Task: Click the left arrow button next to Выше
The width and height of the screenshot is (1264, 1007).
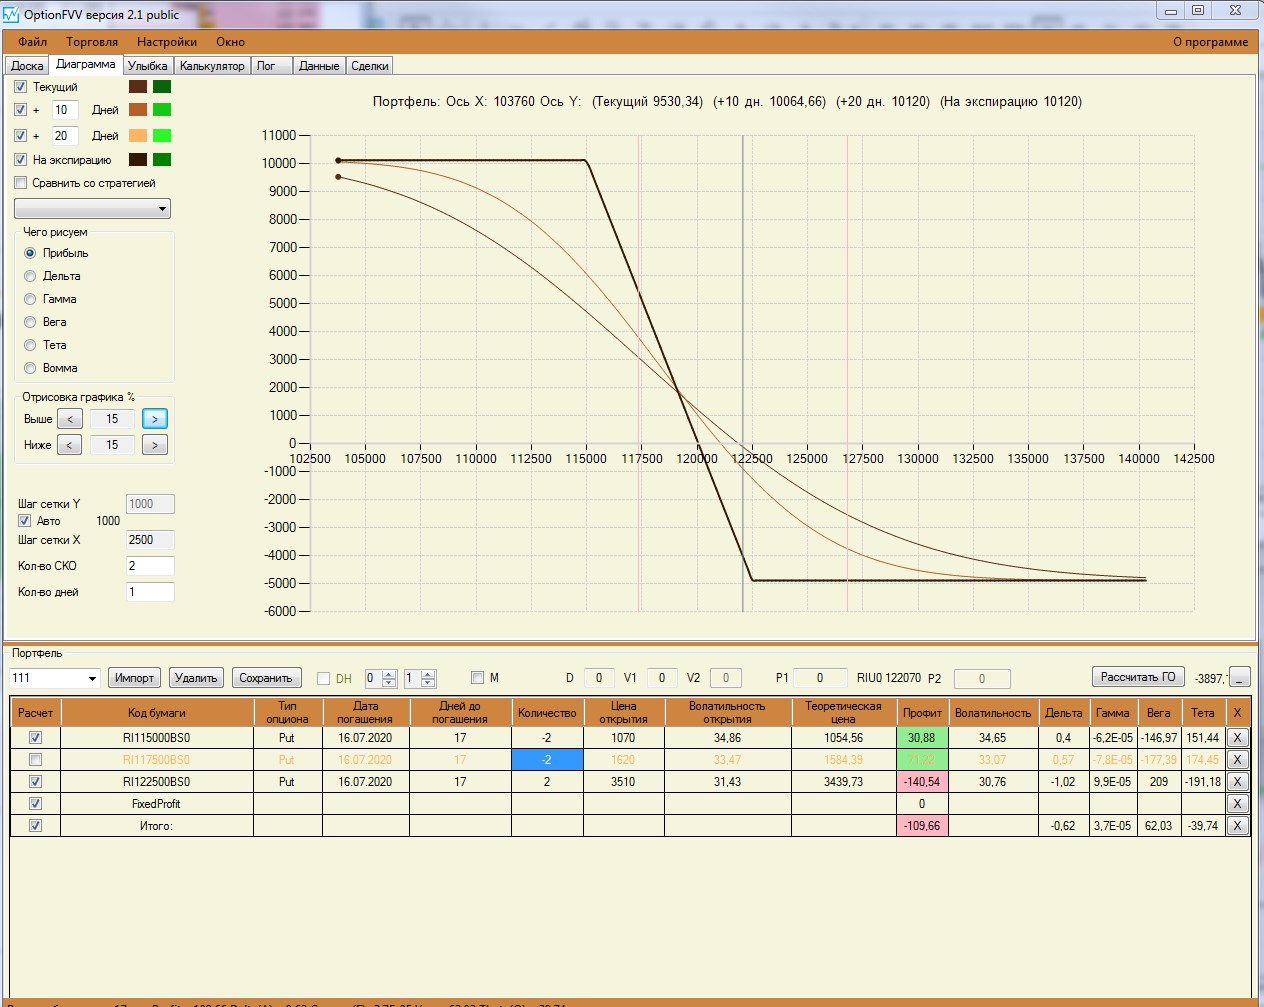Action: [x=69, y=419]
